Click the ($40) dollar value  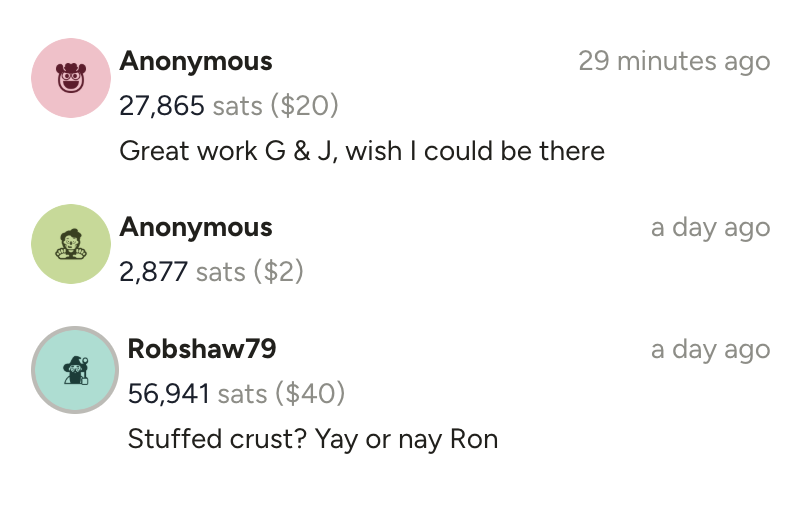click(x=312, y=393)
